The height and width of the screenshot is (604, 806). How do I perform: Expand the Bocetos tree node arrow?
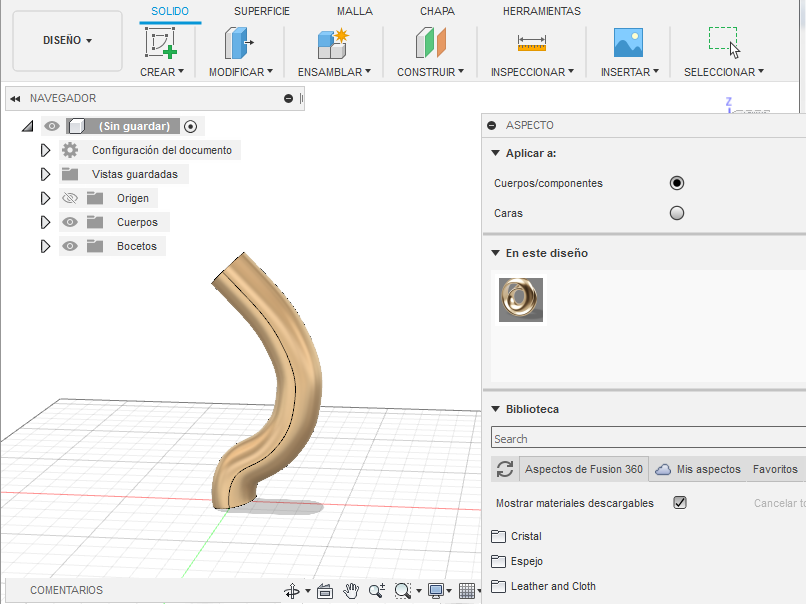click(x=45, y=246)
